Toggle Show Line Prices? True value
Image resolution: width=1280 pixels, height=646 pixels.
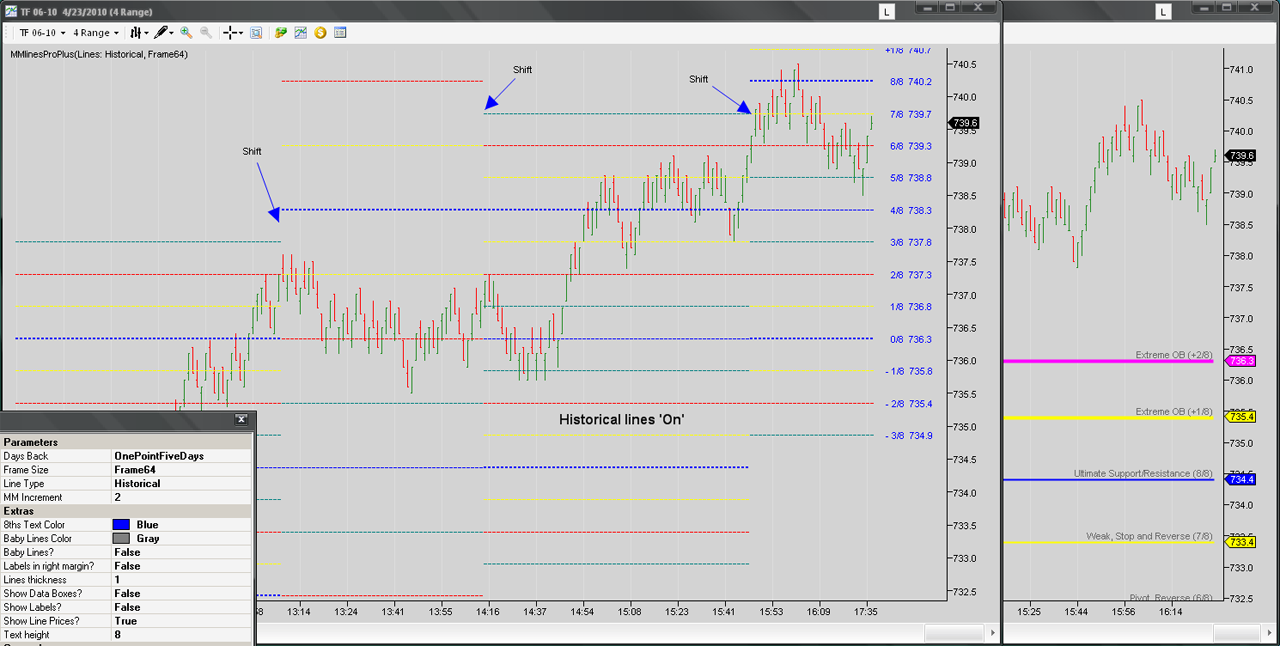(x=182, y=621)
